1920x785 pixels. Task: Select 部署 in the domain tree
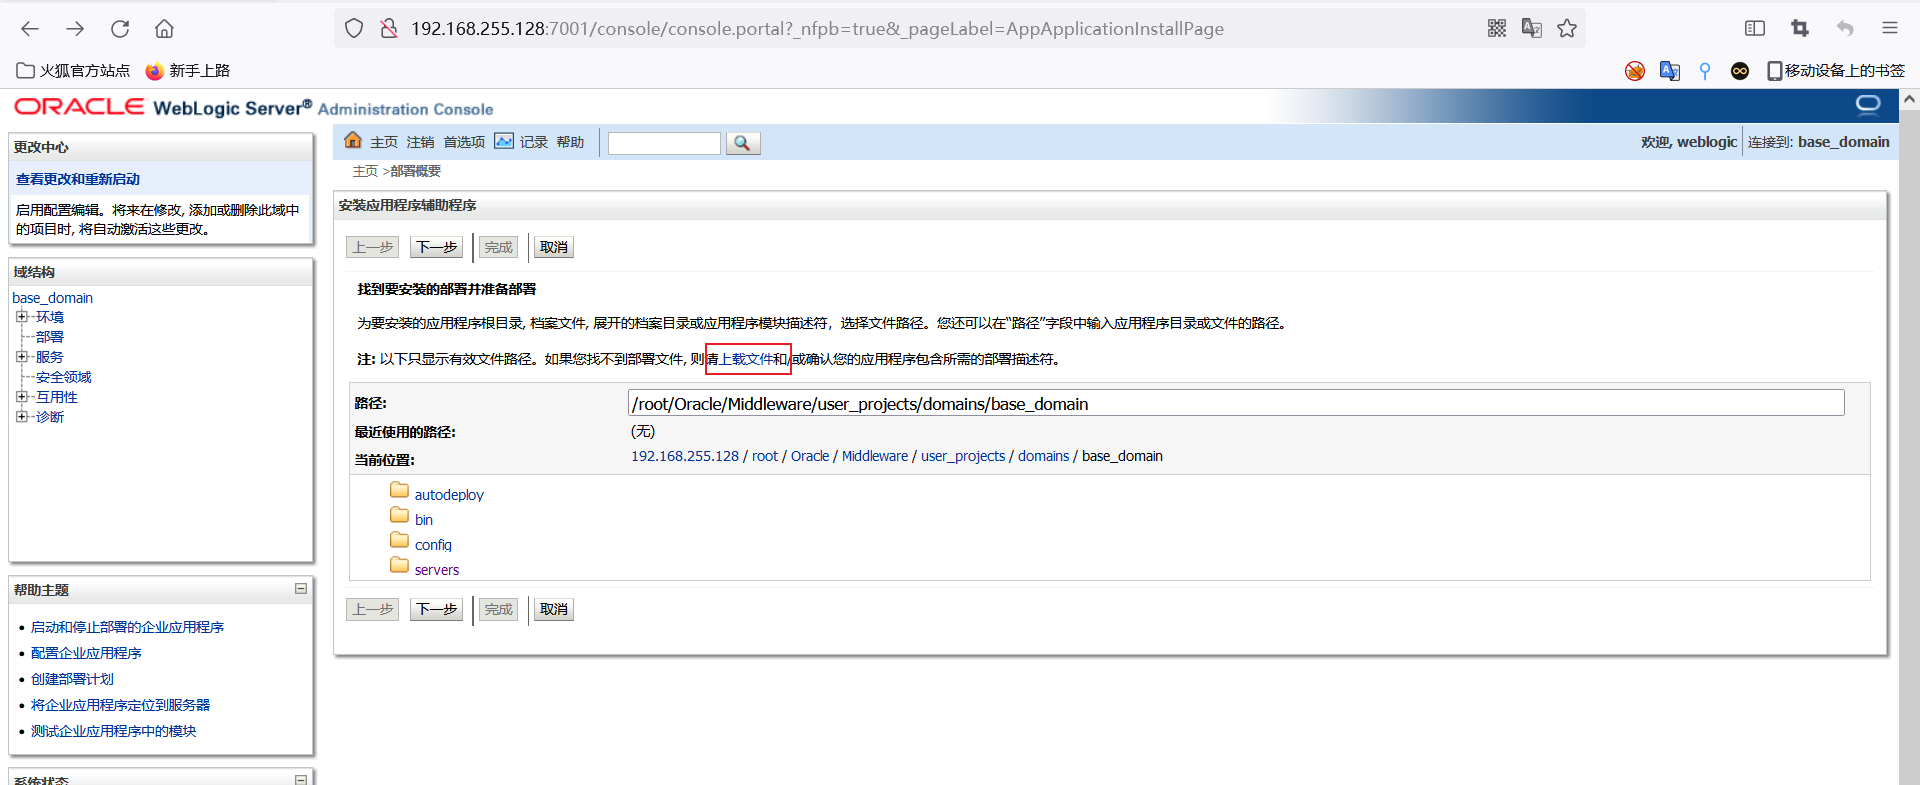coord(50,337)
